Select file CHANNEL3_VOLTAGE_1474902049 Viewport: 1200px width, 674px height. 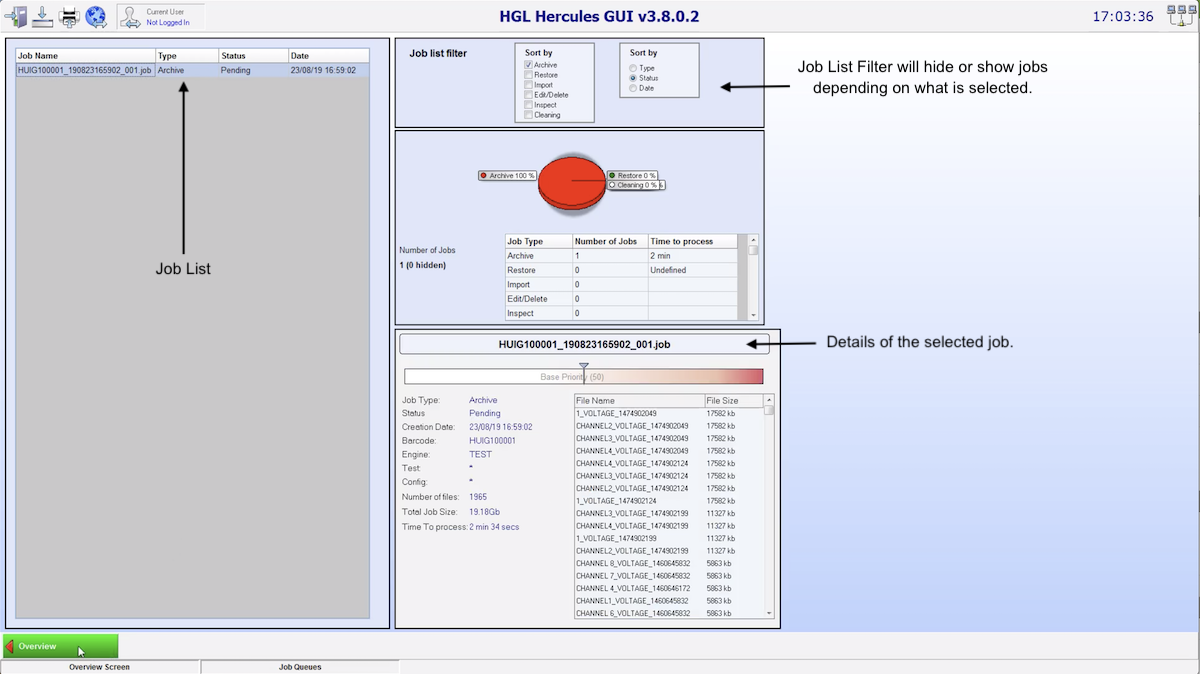pyautogui.click(x=632, y=438)
